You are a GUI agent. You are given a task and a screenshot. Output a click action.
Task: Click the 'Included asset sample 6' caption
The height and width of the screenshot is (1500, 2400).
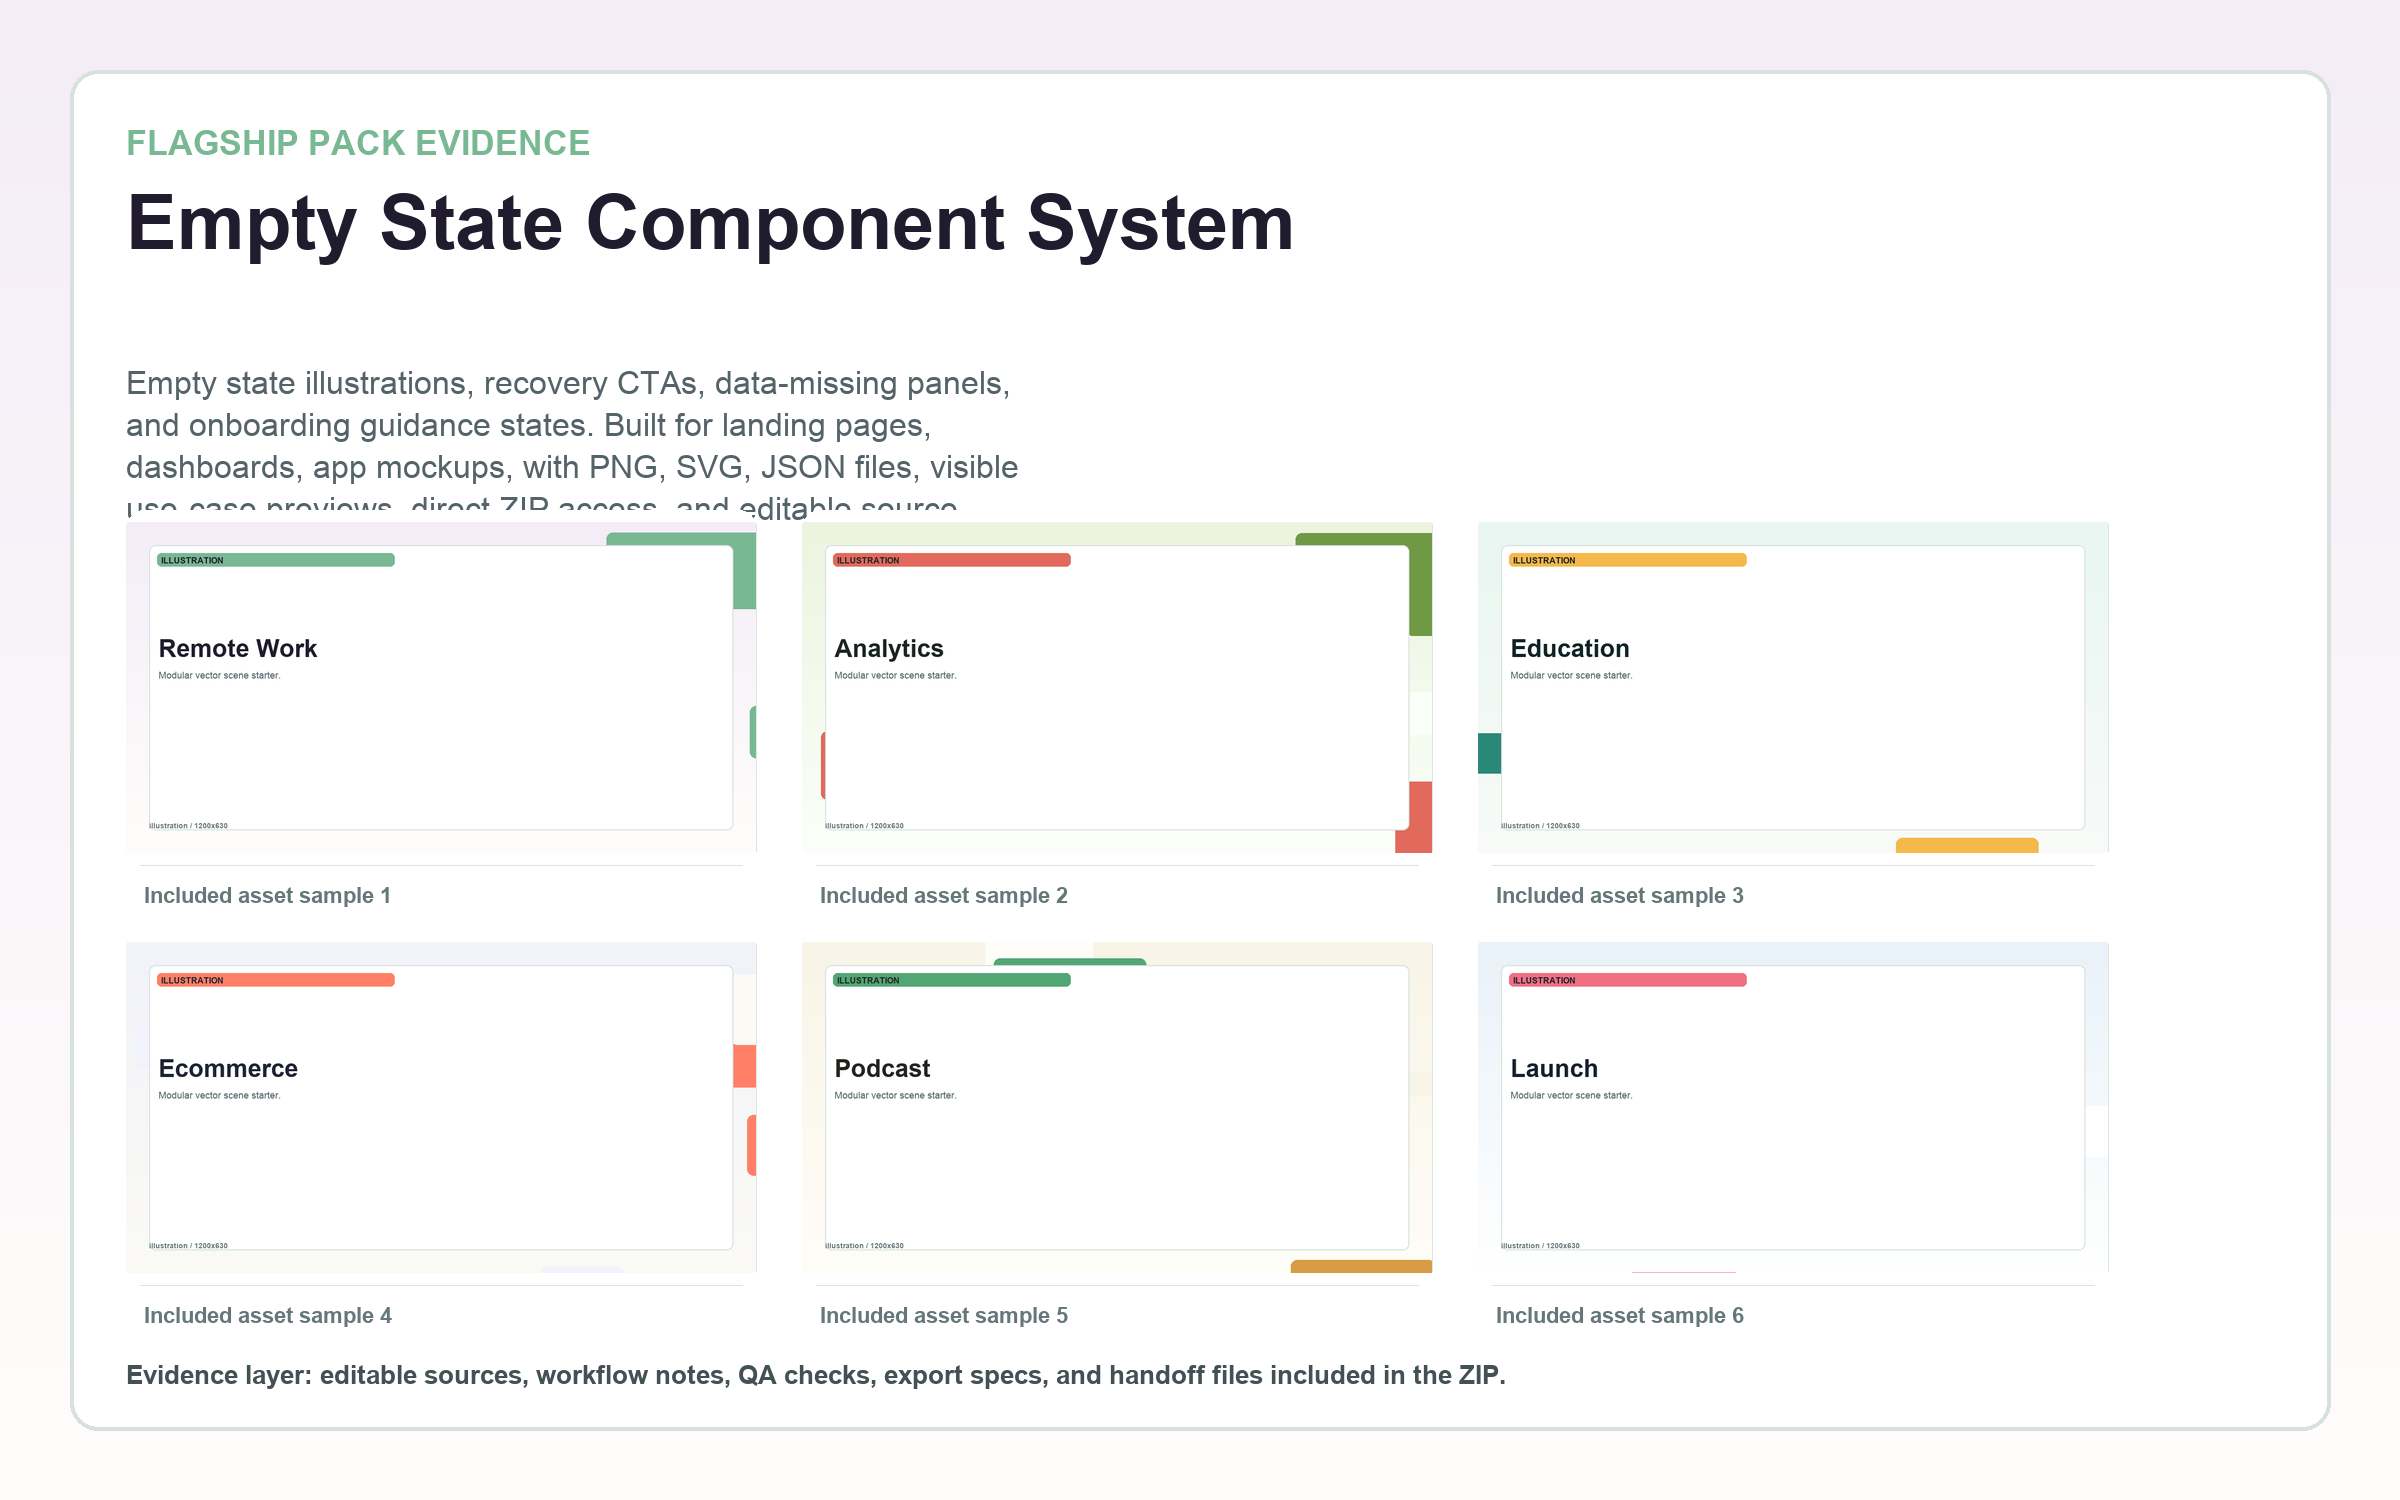[x=1619, y=1316]
